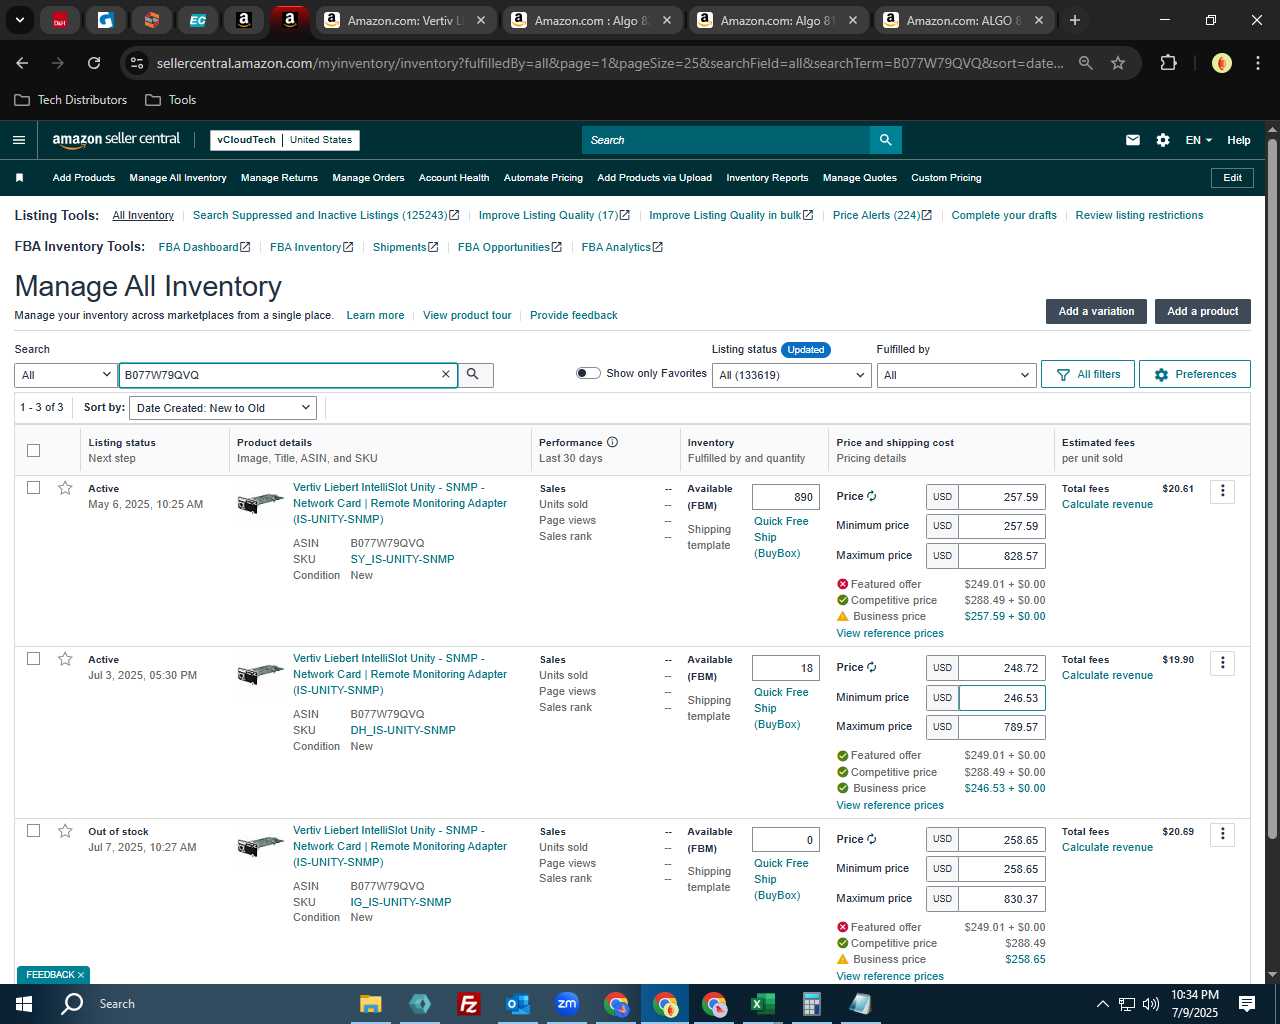Open Outlook from the taskbar
The height and width of the screenshot is (1024, 1280).
(x=517, y=1004)
